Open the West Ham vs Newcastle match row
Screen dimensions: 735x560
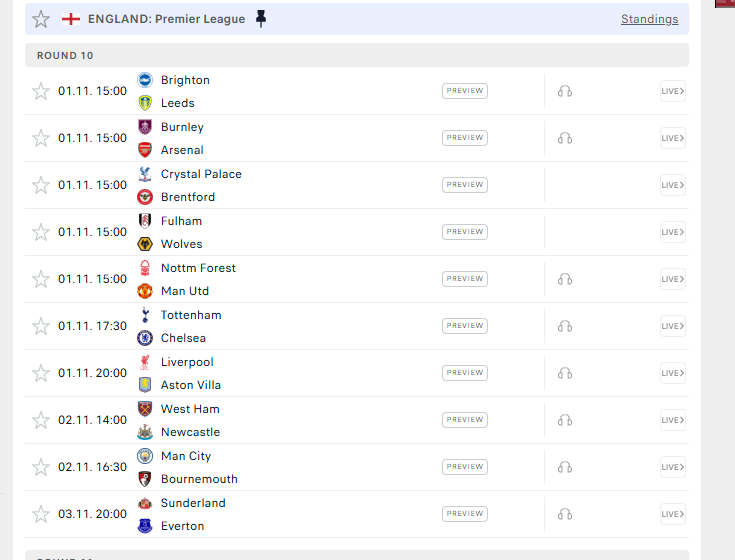(357, 420)
